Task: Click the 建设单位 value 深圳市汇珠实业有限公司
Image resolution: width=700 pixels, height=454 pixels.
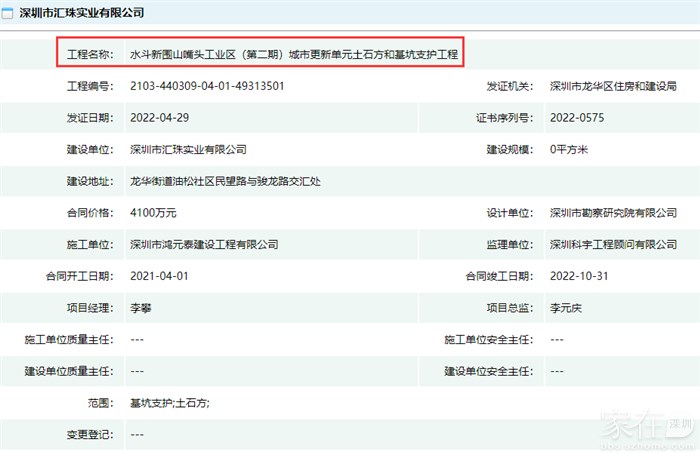Action: click(188, 150)
